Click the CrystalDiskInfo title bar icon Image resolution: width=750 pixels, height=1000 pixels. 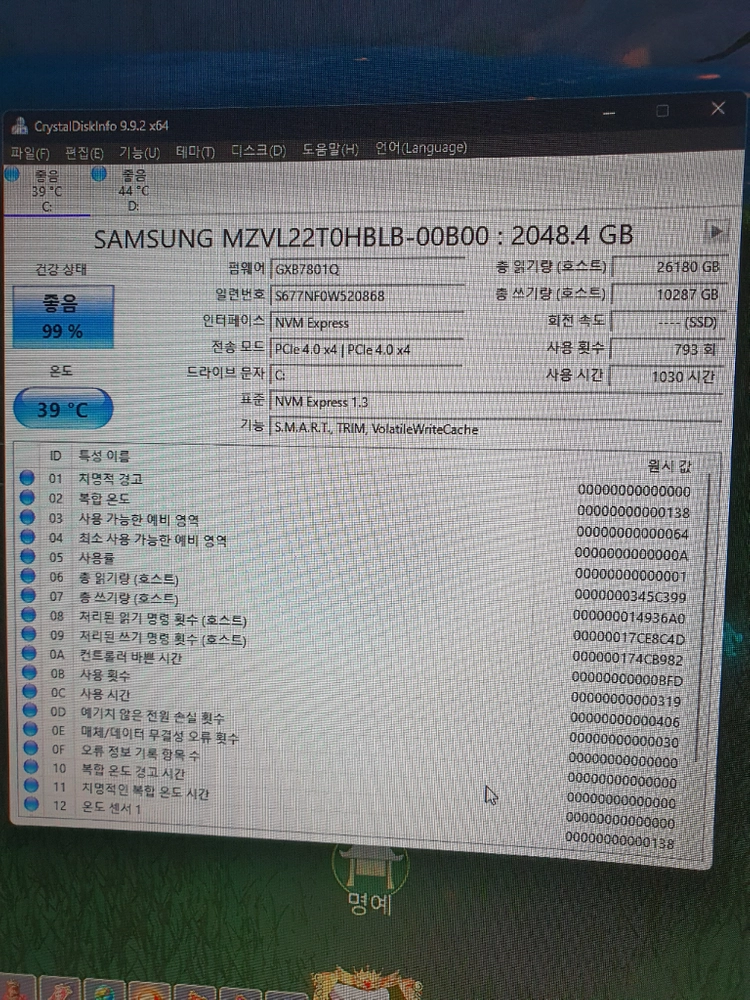point(19,126)
